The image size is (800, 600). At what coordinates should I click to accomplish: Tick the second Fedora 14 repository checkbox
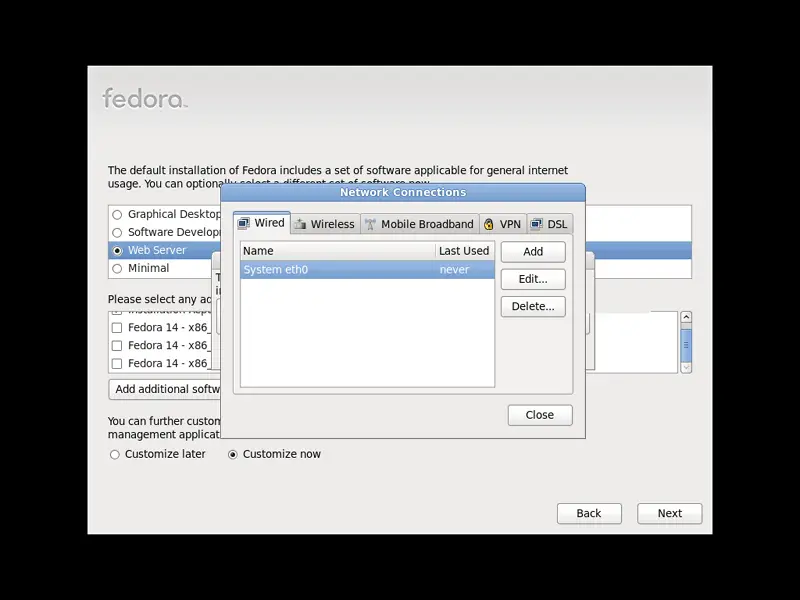point(117,345)
